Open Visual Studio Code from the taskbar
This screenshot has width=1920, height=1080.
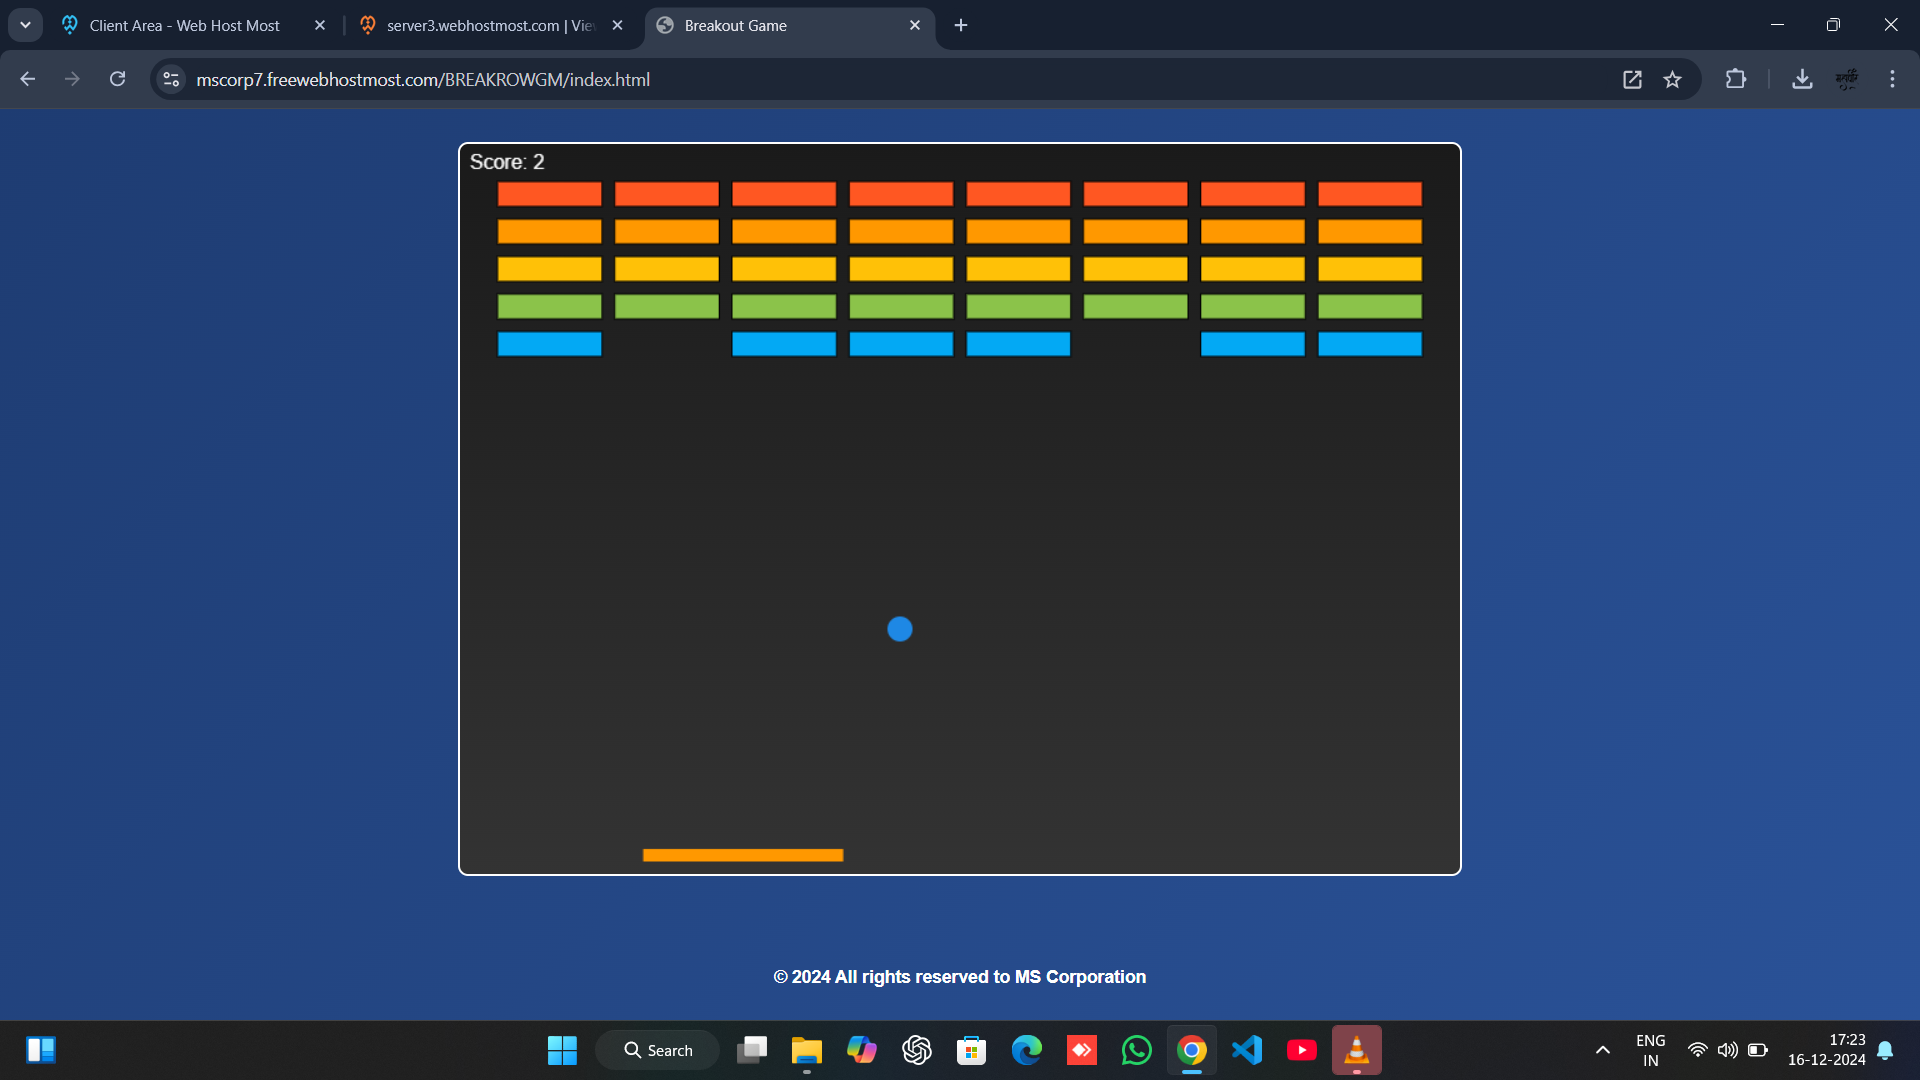coord(1247,1050)
